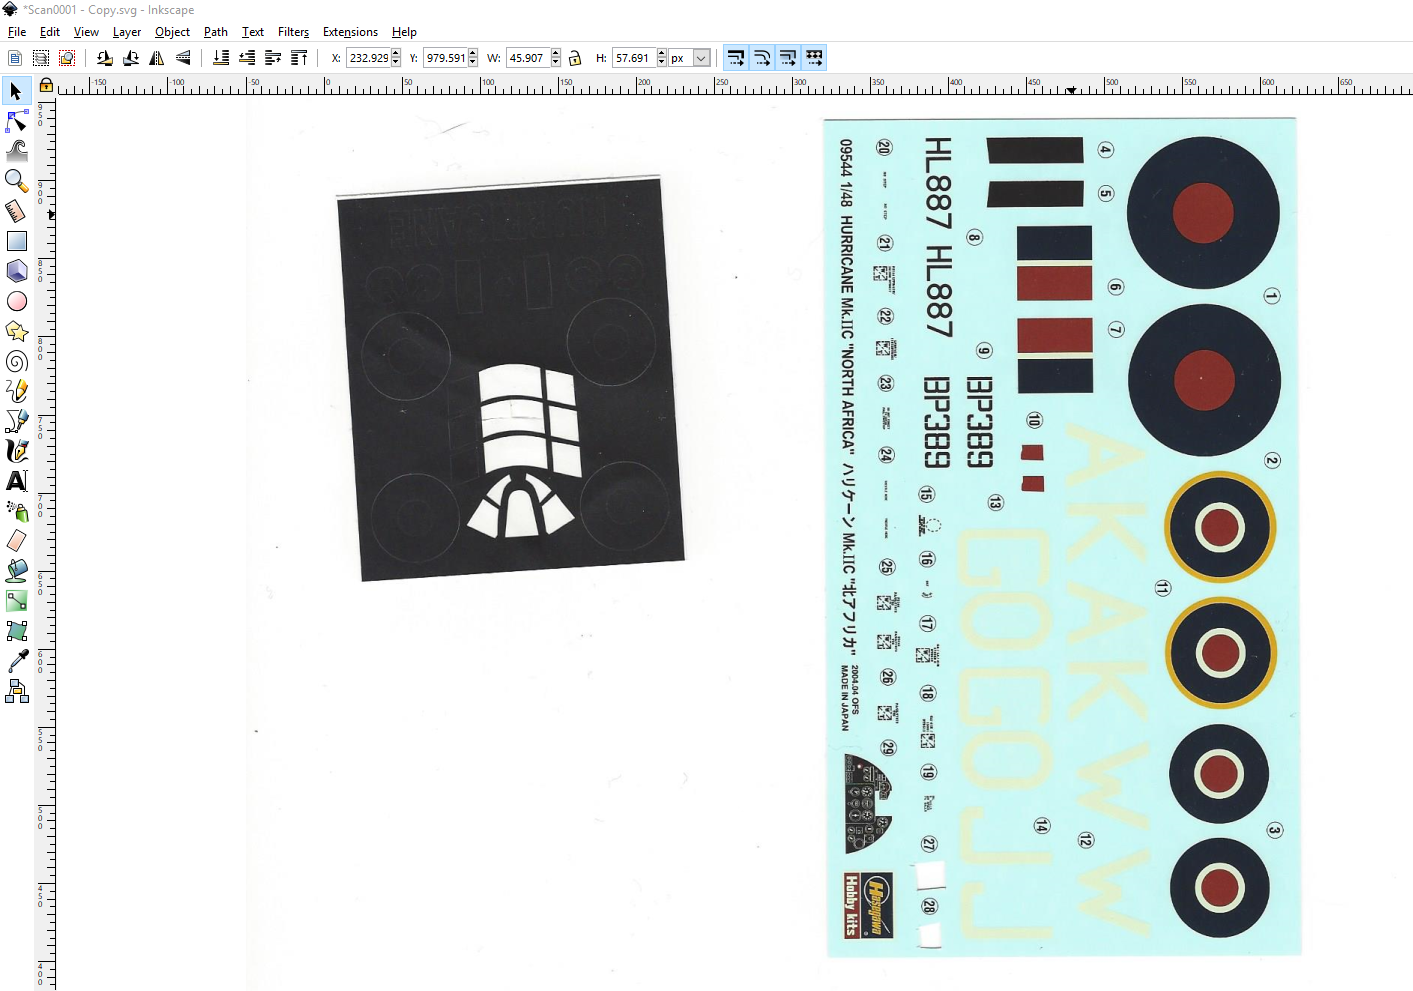Screen dimensions: 1413x991
Task: Toggle guides lock at ruler corner
Action: 46,85
